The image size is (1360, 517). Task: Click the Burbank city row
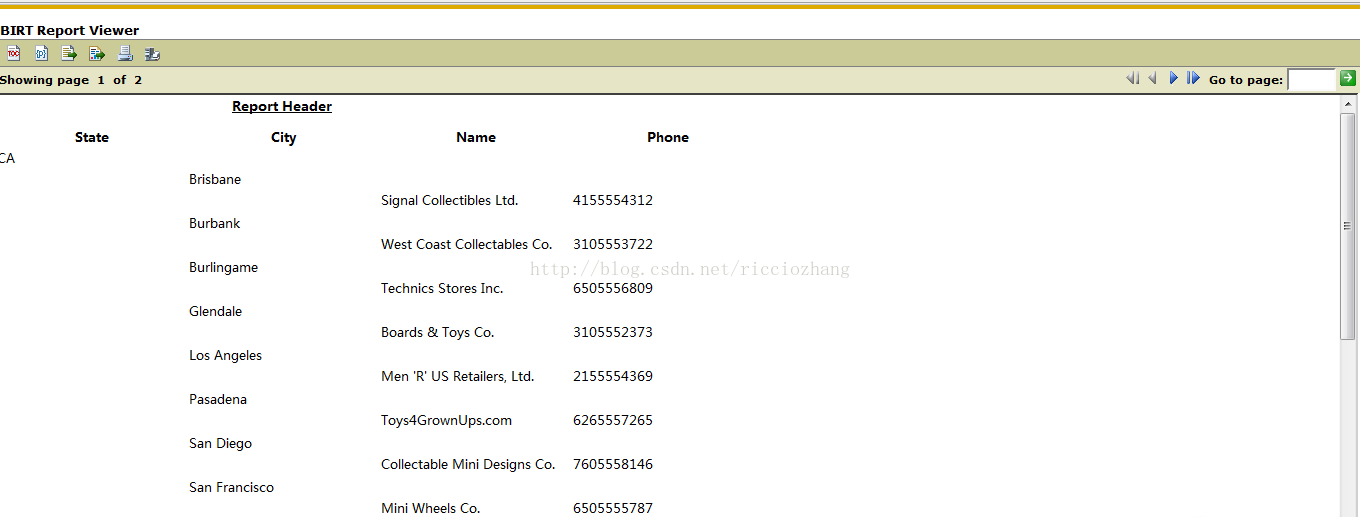[x=215, y=223]
